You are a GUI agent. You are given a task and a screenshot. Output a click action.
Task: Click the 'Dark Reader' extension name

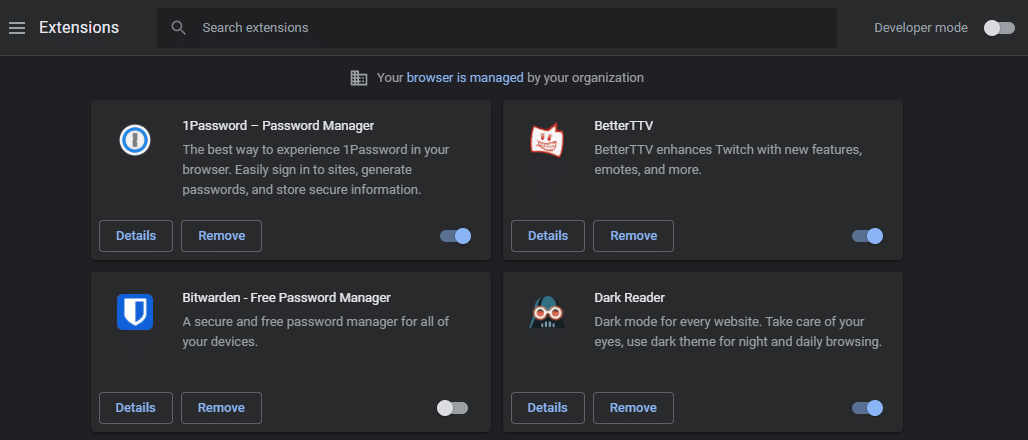pyautogui.click(x=629, y=298)
